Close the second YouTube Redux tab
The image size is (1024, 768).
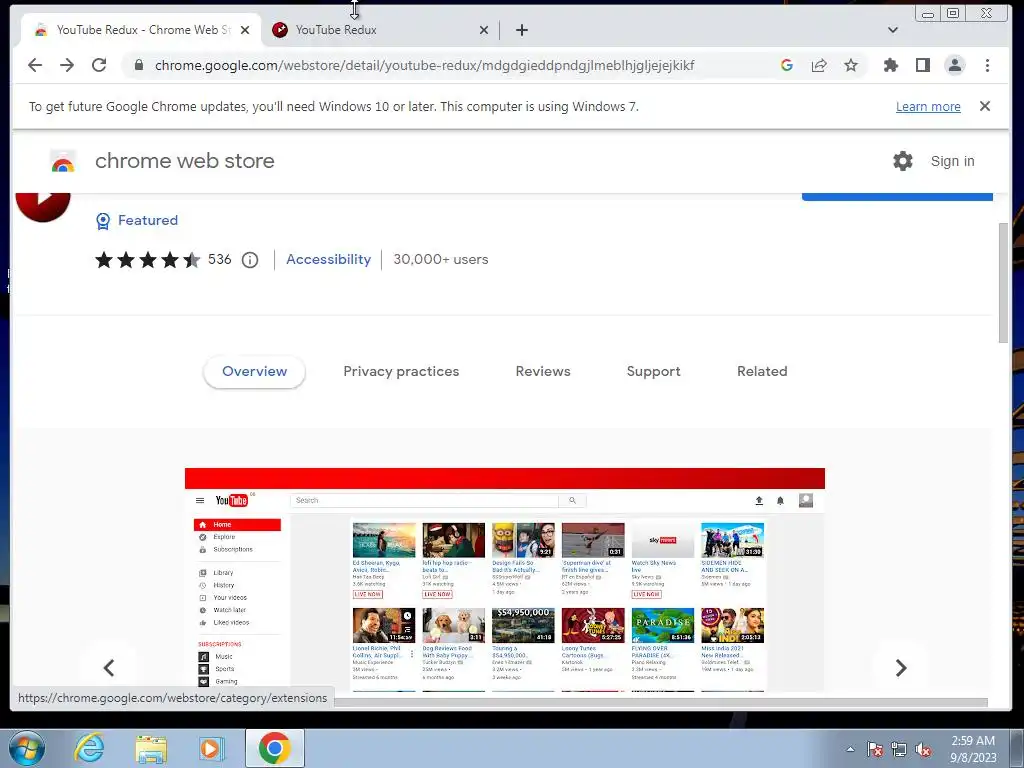[x=483, y=30]
